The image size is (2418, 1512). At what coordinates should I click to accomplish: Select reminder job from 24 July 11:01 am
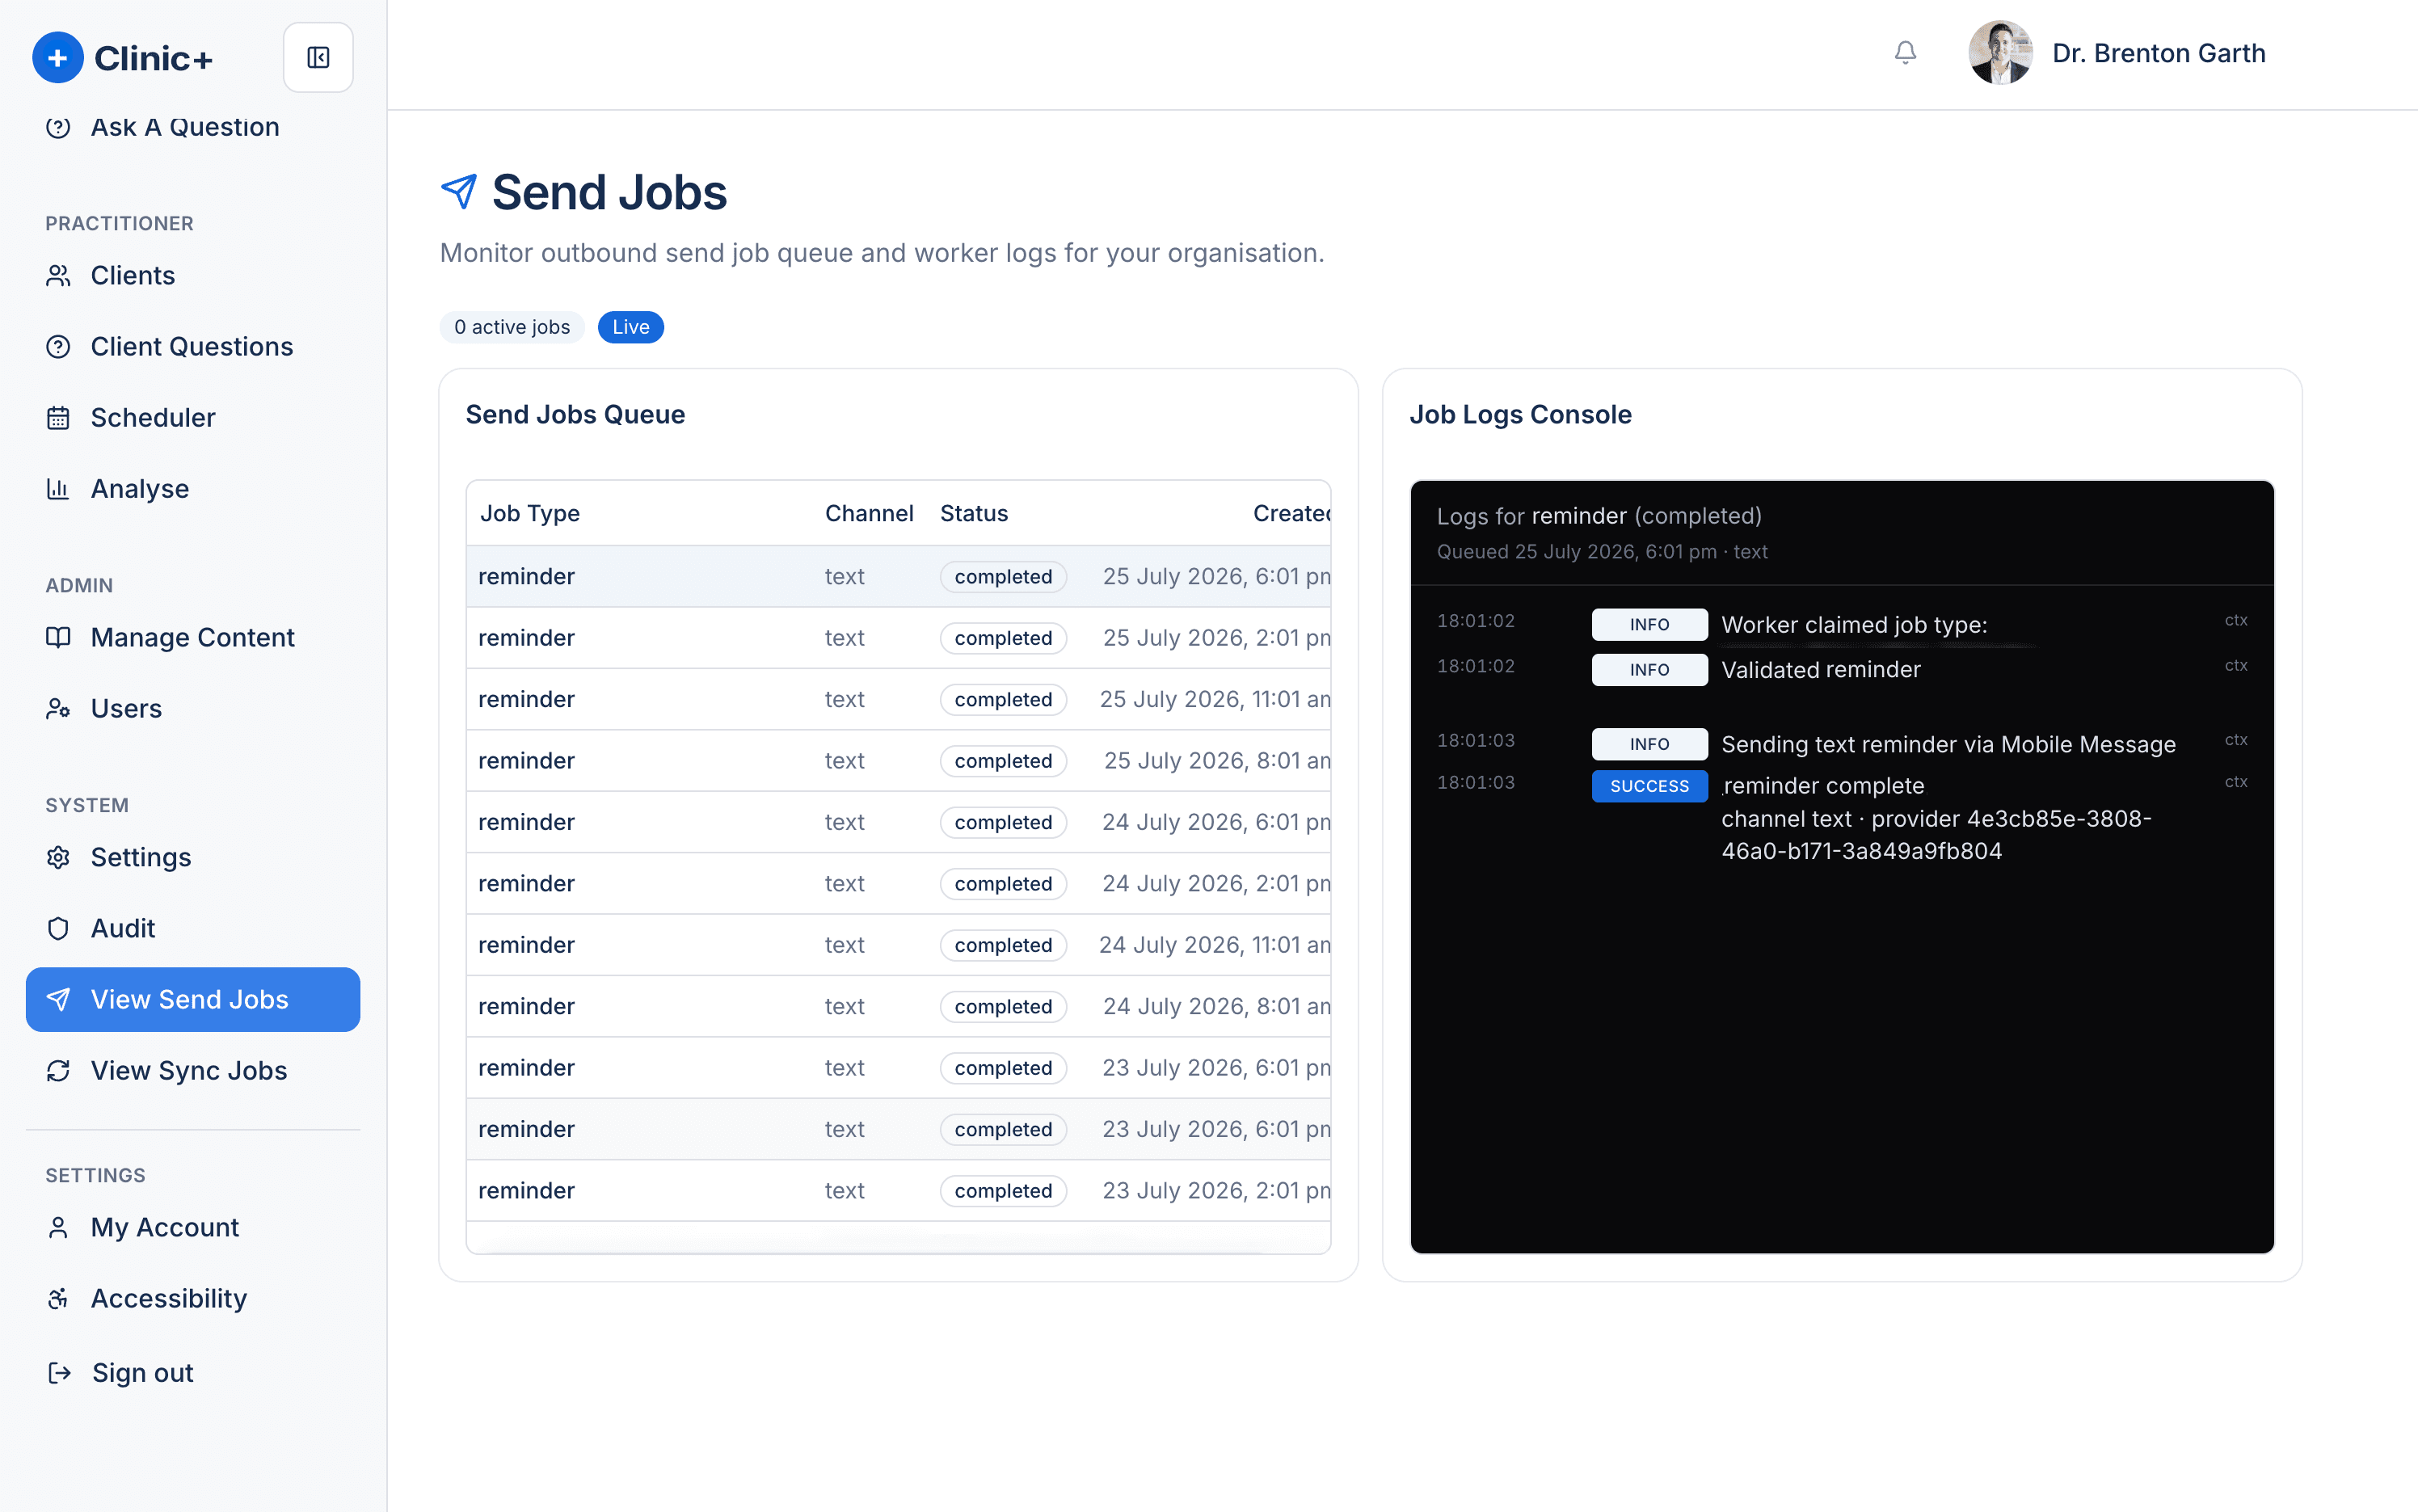[x=898, y=945]
